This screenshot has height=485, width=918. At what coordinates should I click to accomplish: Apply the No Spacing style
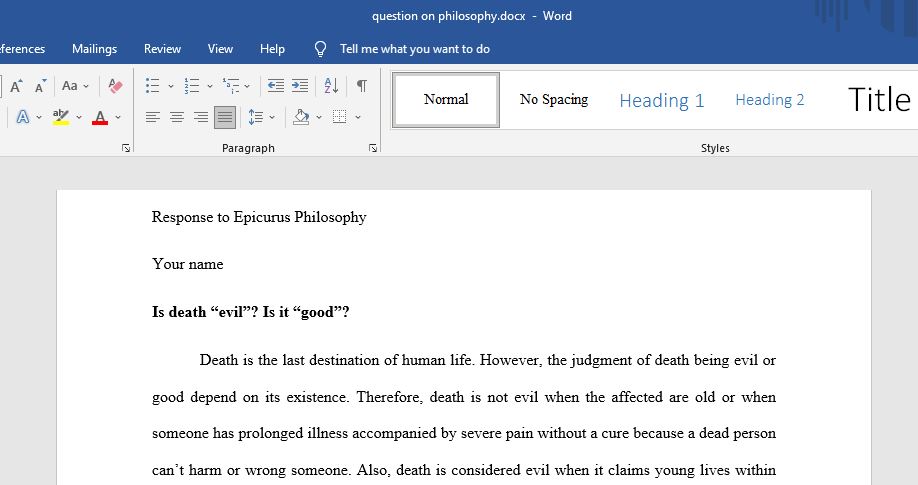554,100
